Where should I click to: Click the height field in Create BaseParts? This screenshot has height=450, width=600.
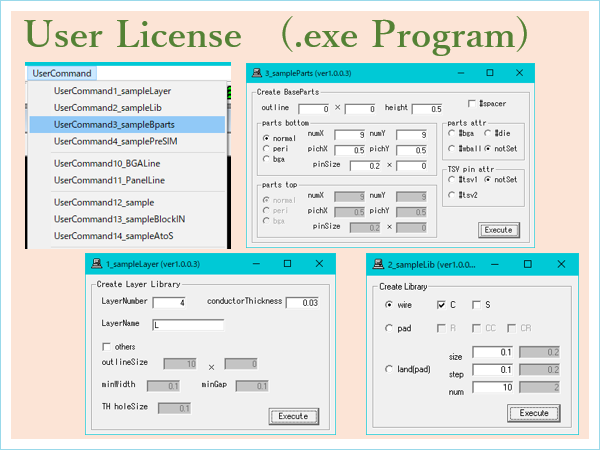pos(427,108)
